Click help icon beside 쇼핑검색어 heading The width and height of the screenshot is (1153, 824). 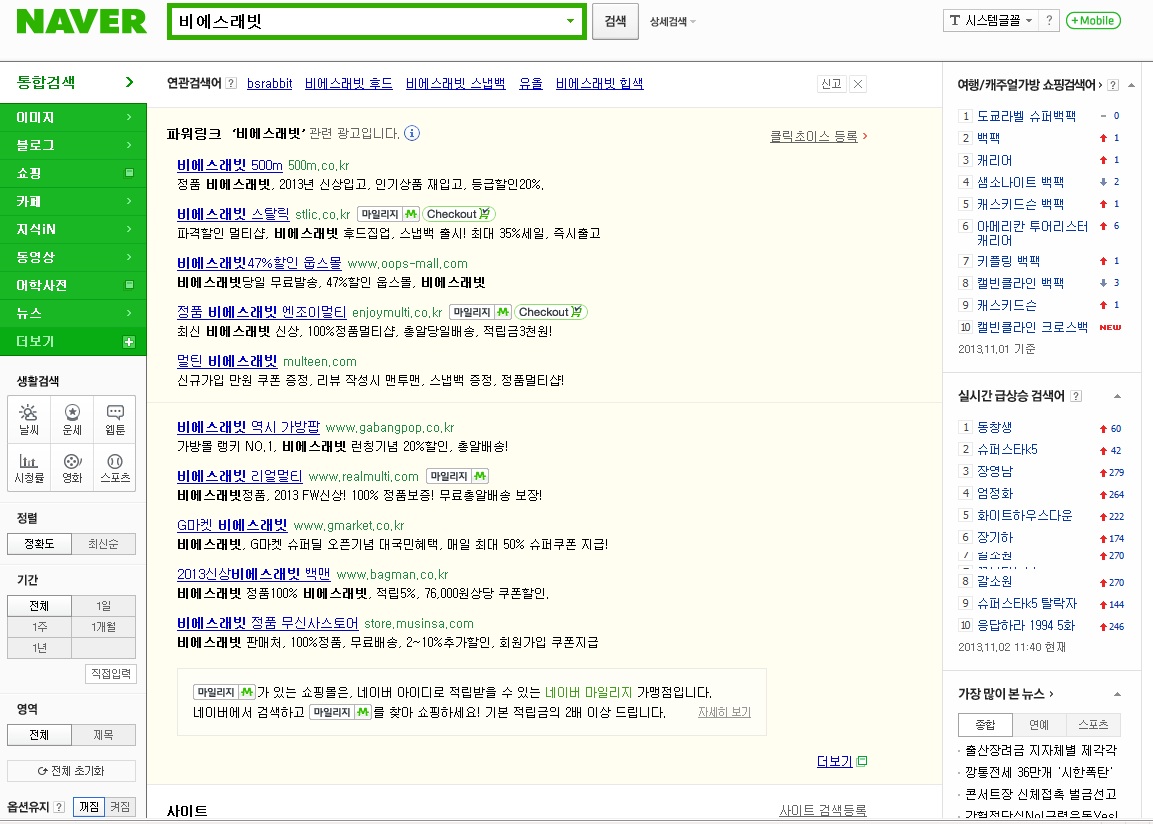point(1113,85)
